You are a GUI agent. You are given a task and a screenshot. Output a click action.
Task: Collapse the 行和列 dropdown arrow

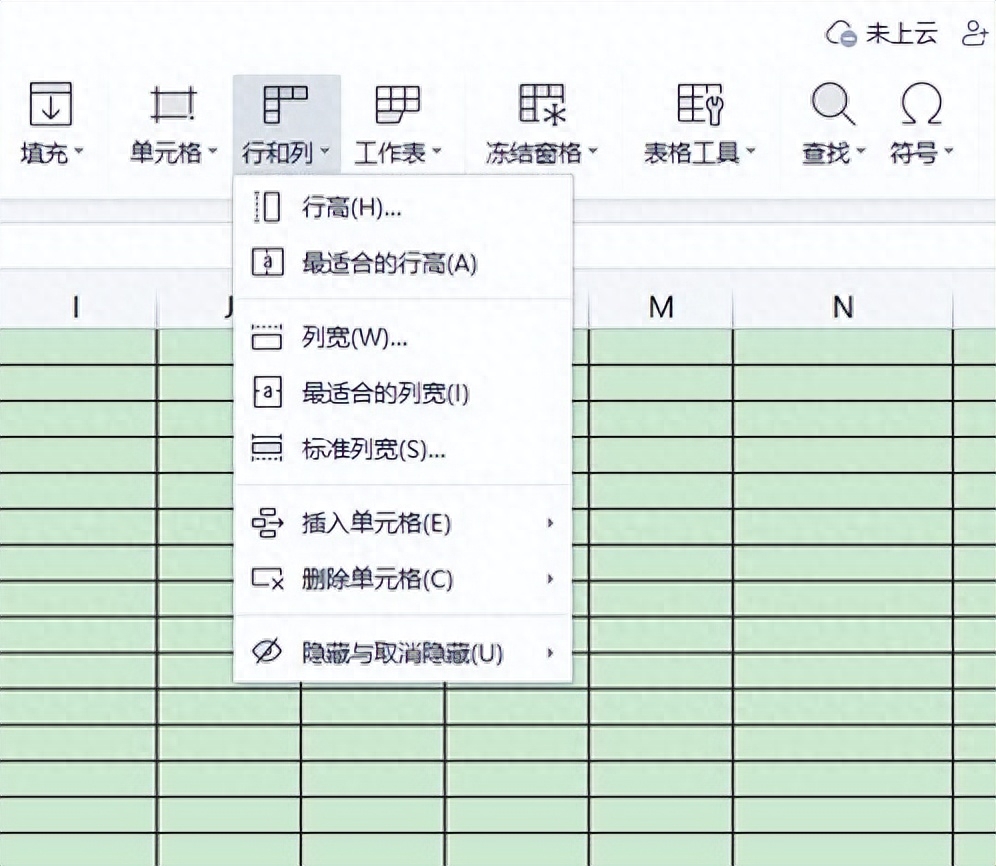pyautogui.click(x=325, y=151)
